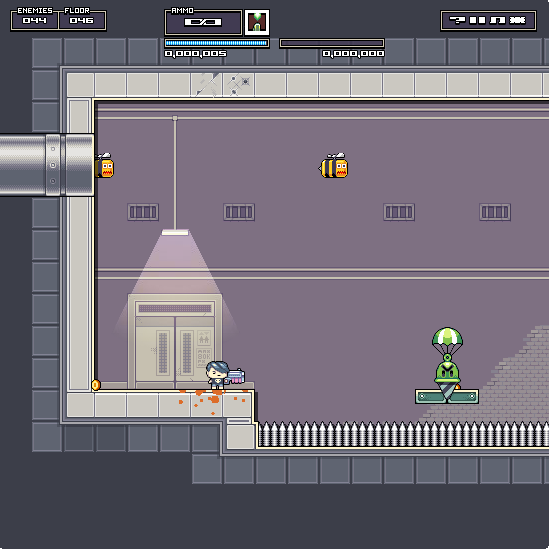Pause the game with pause icon
The image size is (549, 550).
click(477, 20)
